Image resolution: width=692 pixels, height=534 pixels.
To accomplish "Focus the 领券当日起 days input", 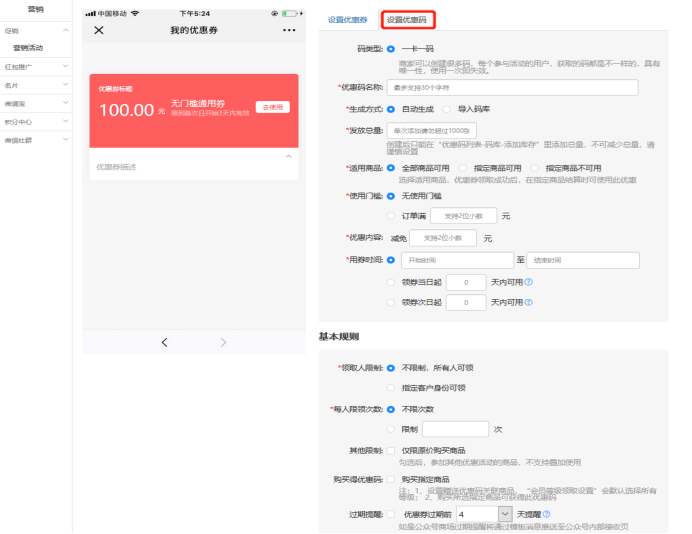I will tap(466, 282).
